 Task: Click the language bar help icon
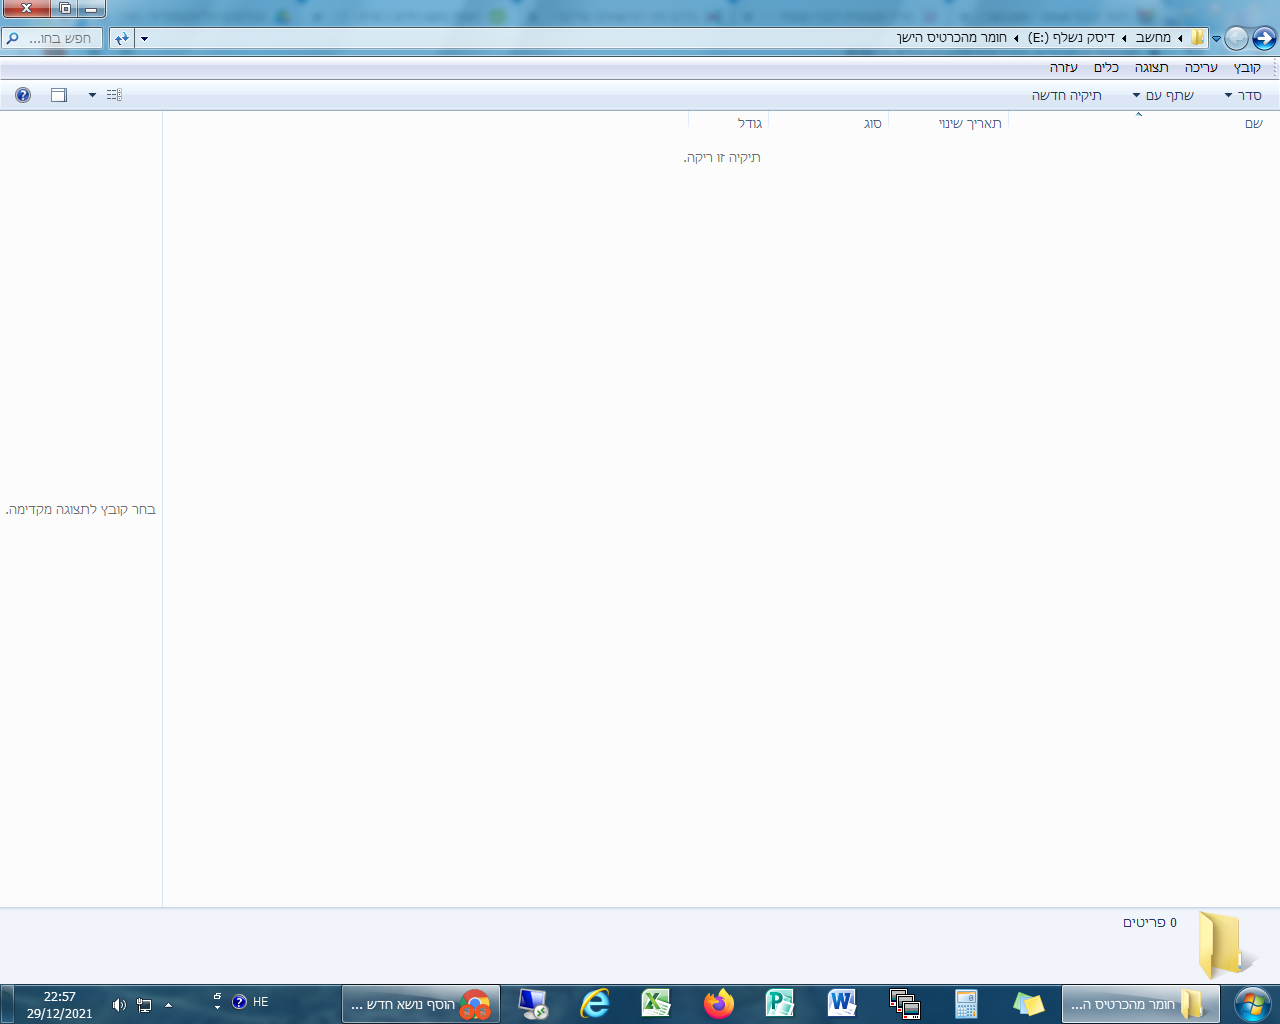pos(239,1002)
